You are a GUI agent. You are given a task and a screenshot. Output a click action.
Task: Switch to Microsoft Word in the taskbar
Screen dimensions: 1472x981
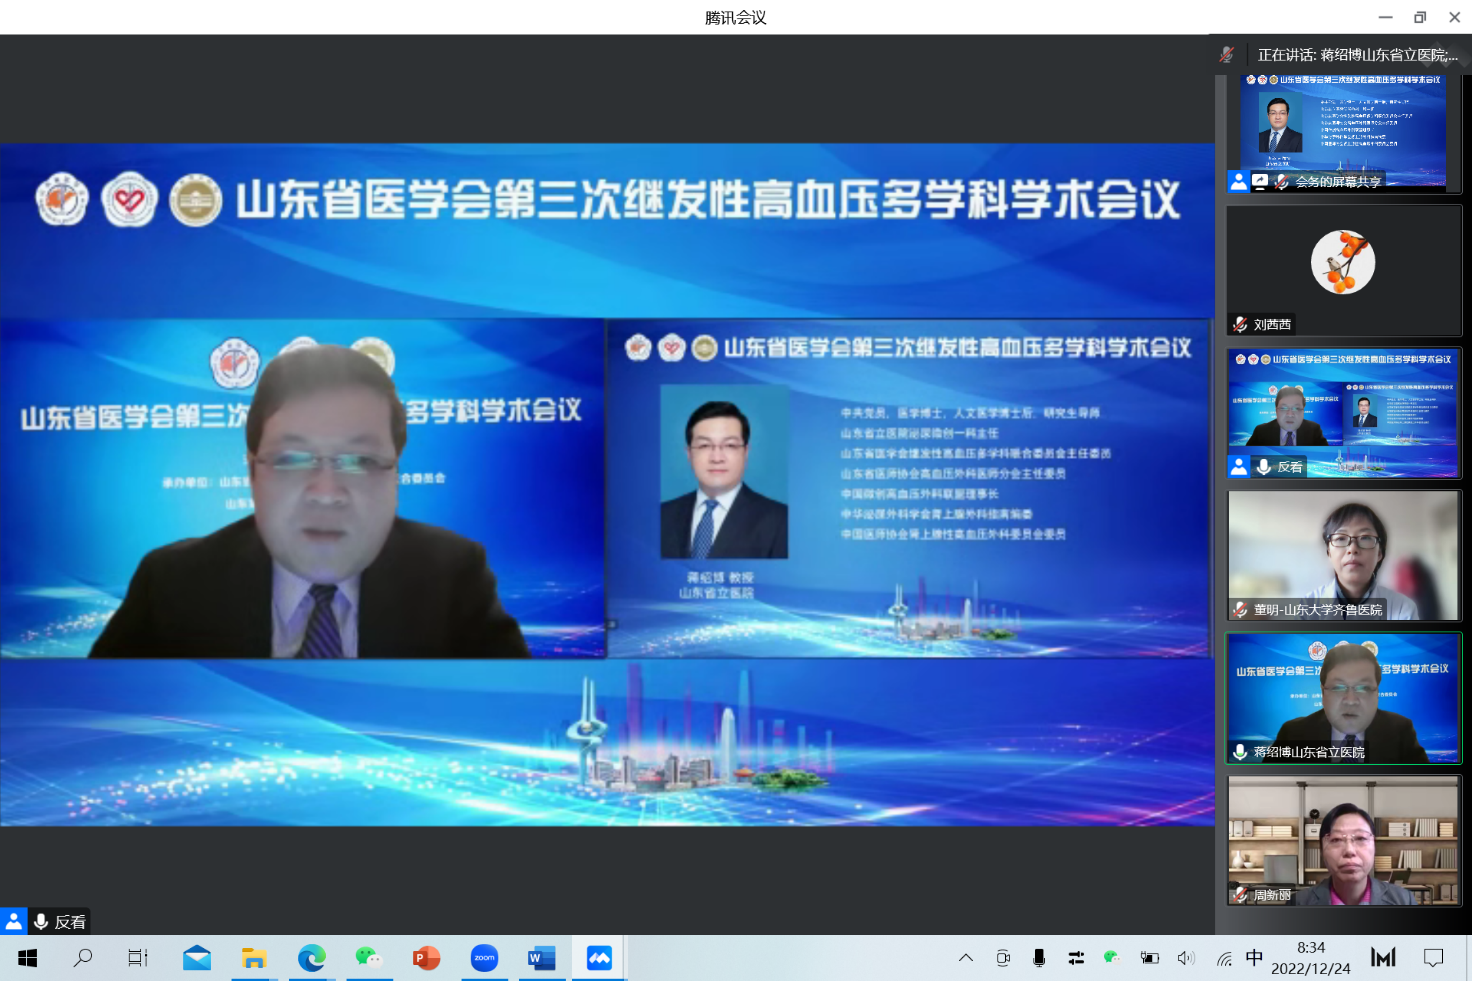[x=541, y=958]
